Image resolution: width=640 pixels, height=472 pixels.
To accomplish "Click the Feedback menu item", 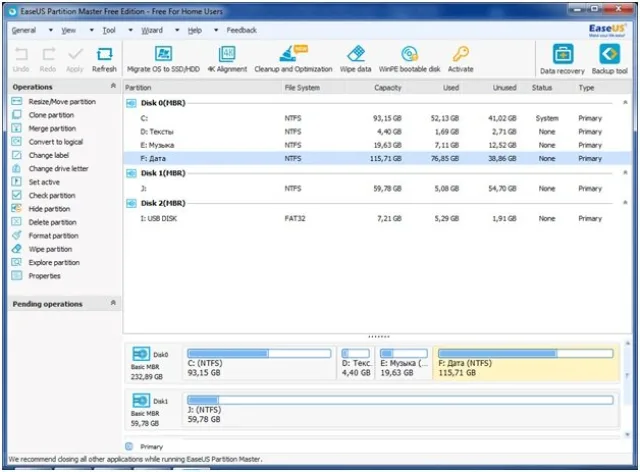I will click(242, 30).
